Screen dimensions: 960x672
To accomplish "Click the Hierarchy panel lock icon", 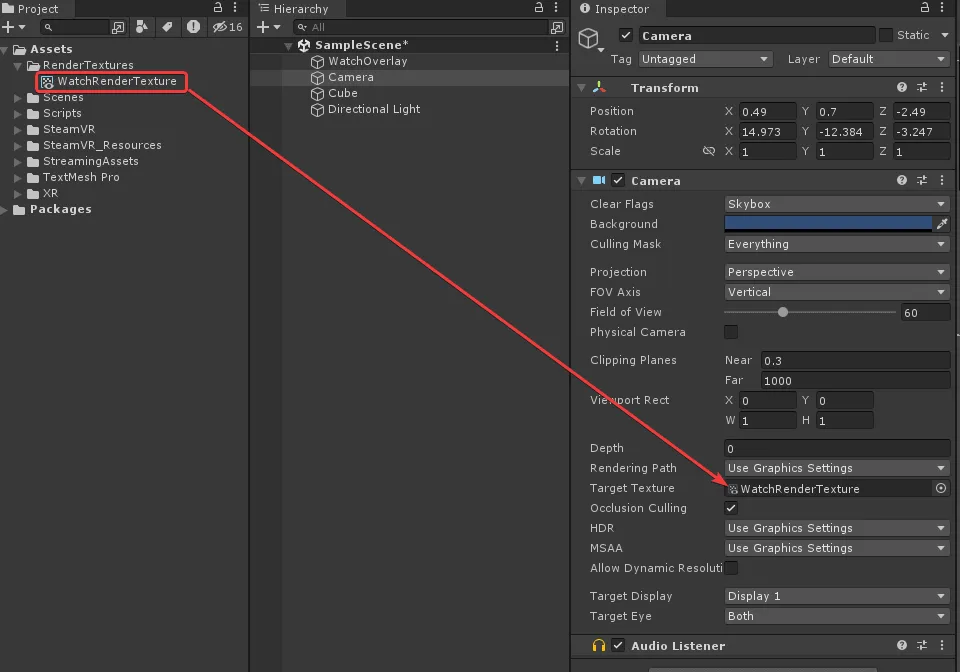I will tap(539, 8).
